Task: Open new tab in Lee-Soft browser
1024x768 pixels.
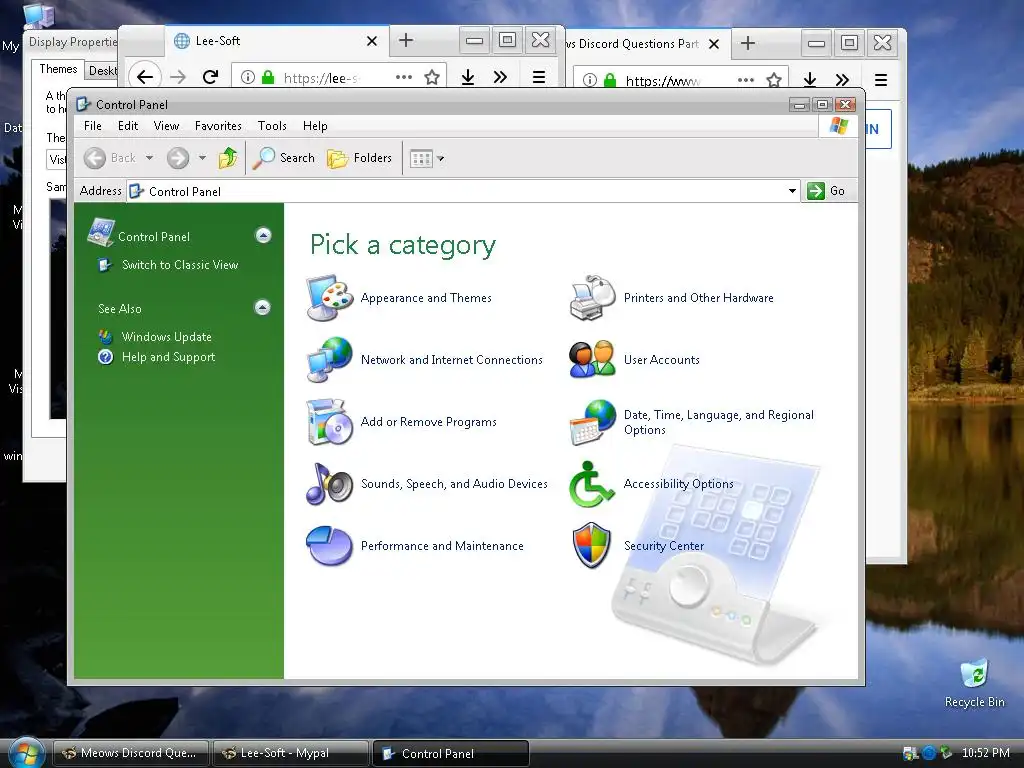Action: tap(406, 40)
